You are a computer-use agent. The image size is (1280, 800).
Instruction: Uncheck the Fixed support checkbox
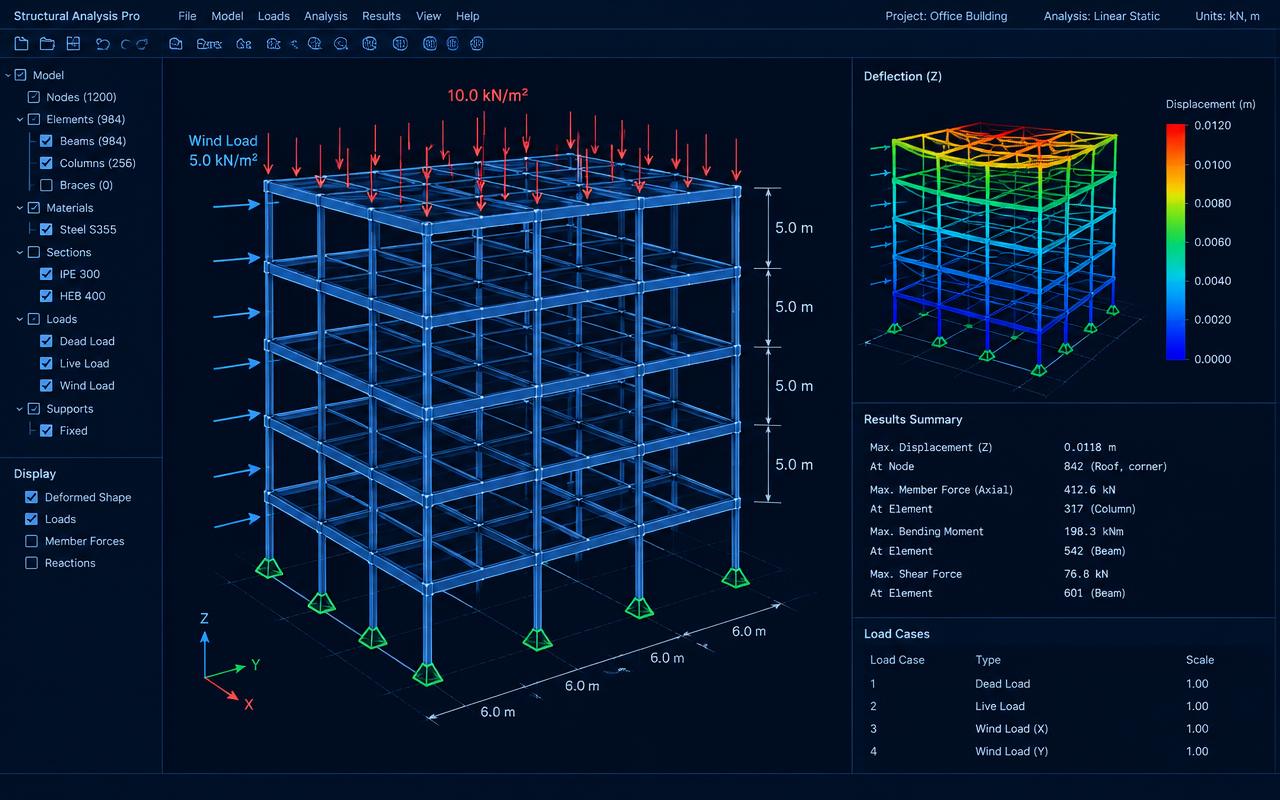coord(46,431)
